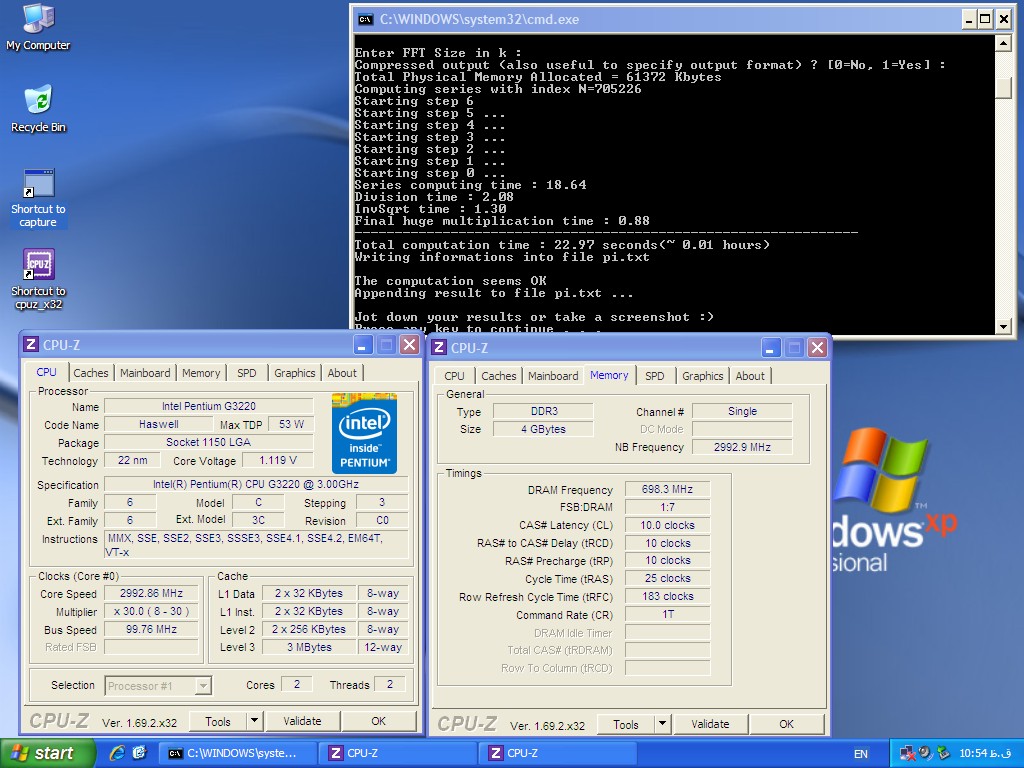The height and width of the screenshot is (768, 1024).
Task: Click the system tray clock 10:54
Action: click(986, 754)
